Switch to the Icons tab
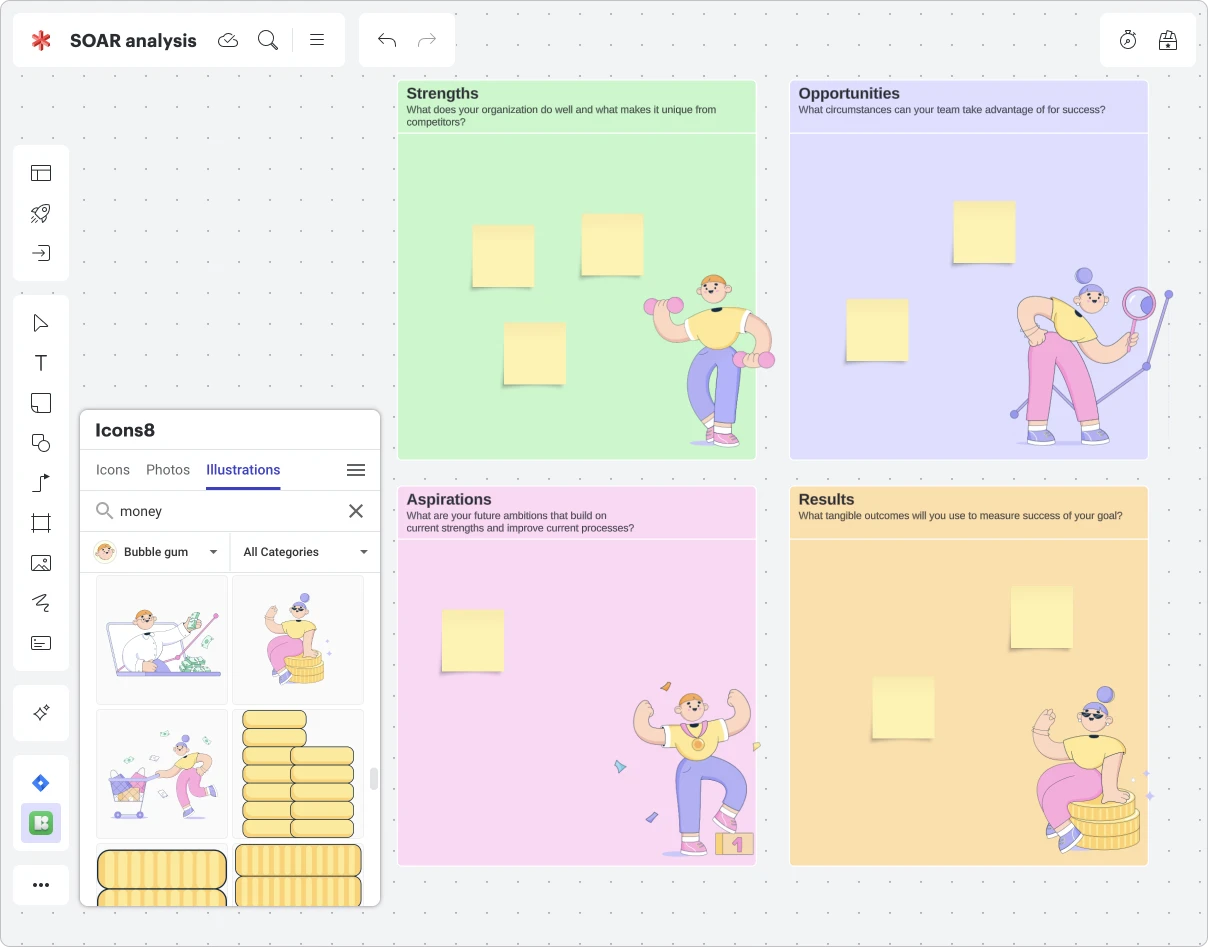Viewport: 1208px width, 947px height. pyautogui.click(x=113, y=470)
